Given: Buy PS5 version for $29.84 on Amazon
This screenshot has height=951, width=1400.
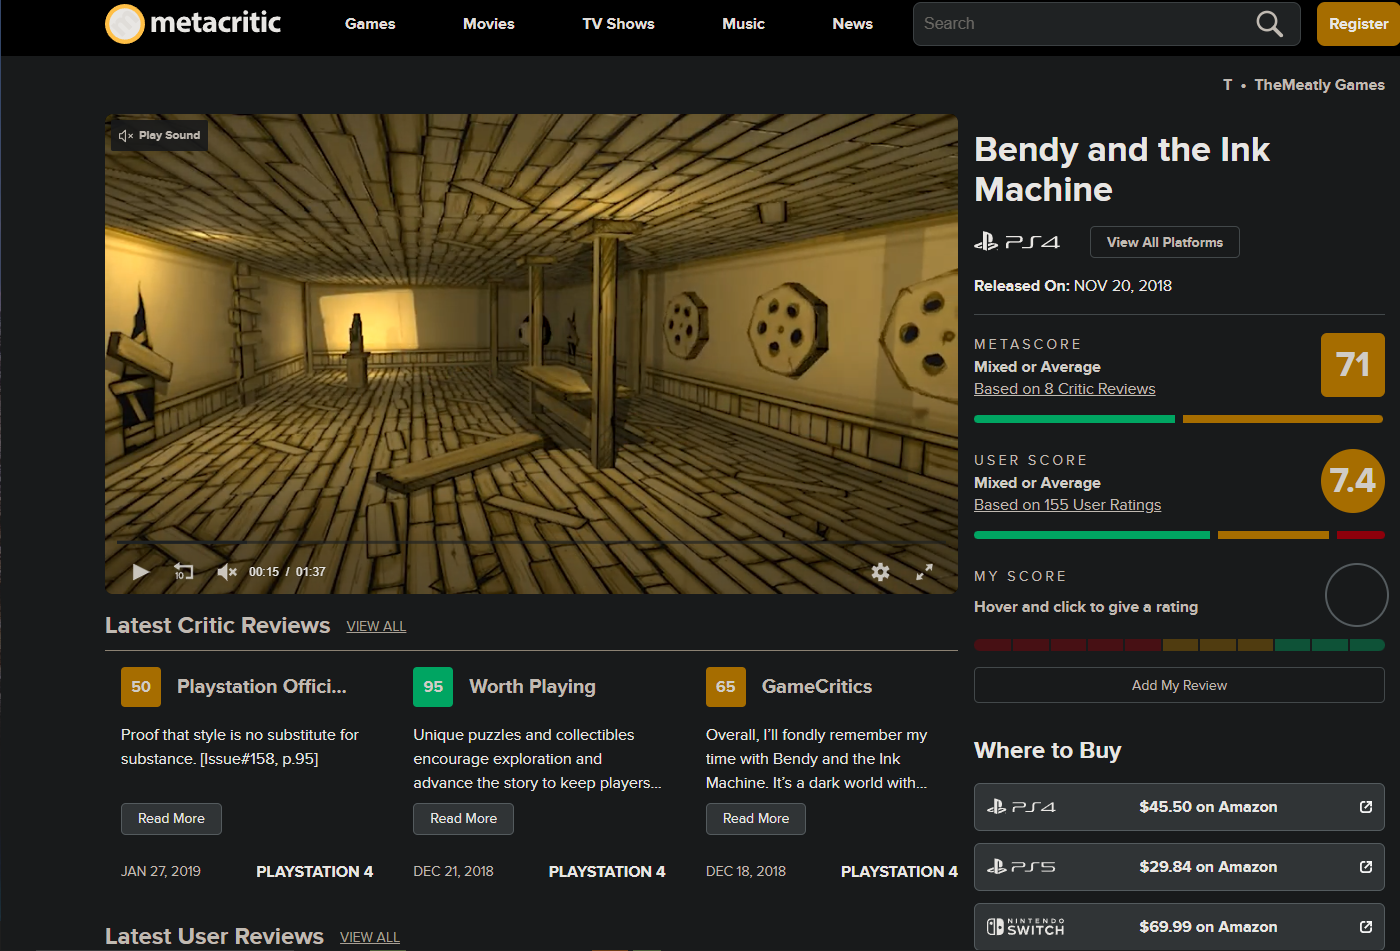Looking at the screenshot, I should (1180, 867).
